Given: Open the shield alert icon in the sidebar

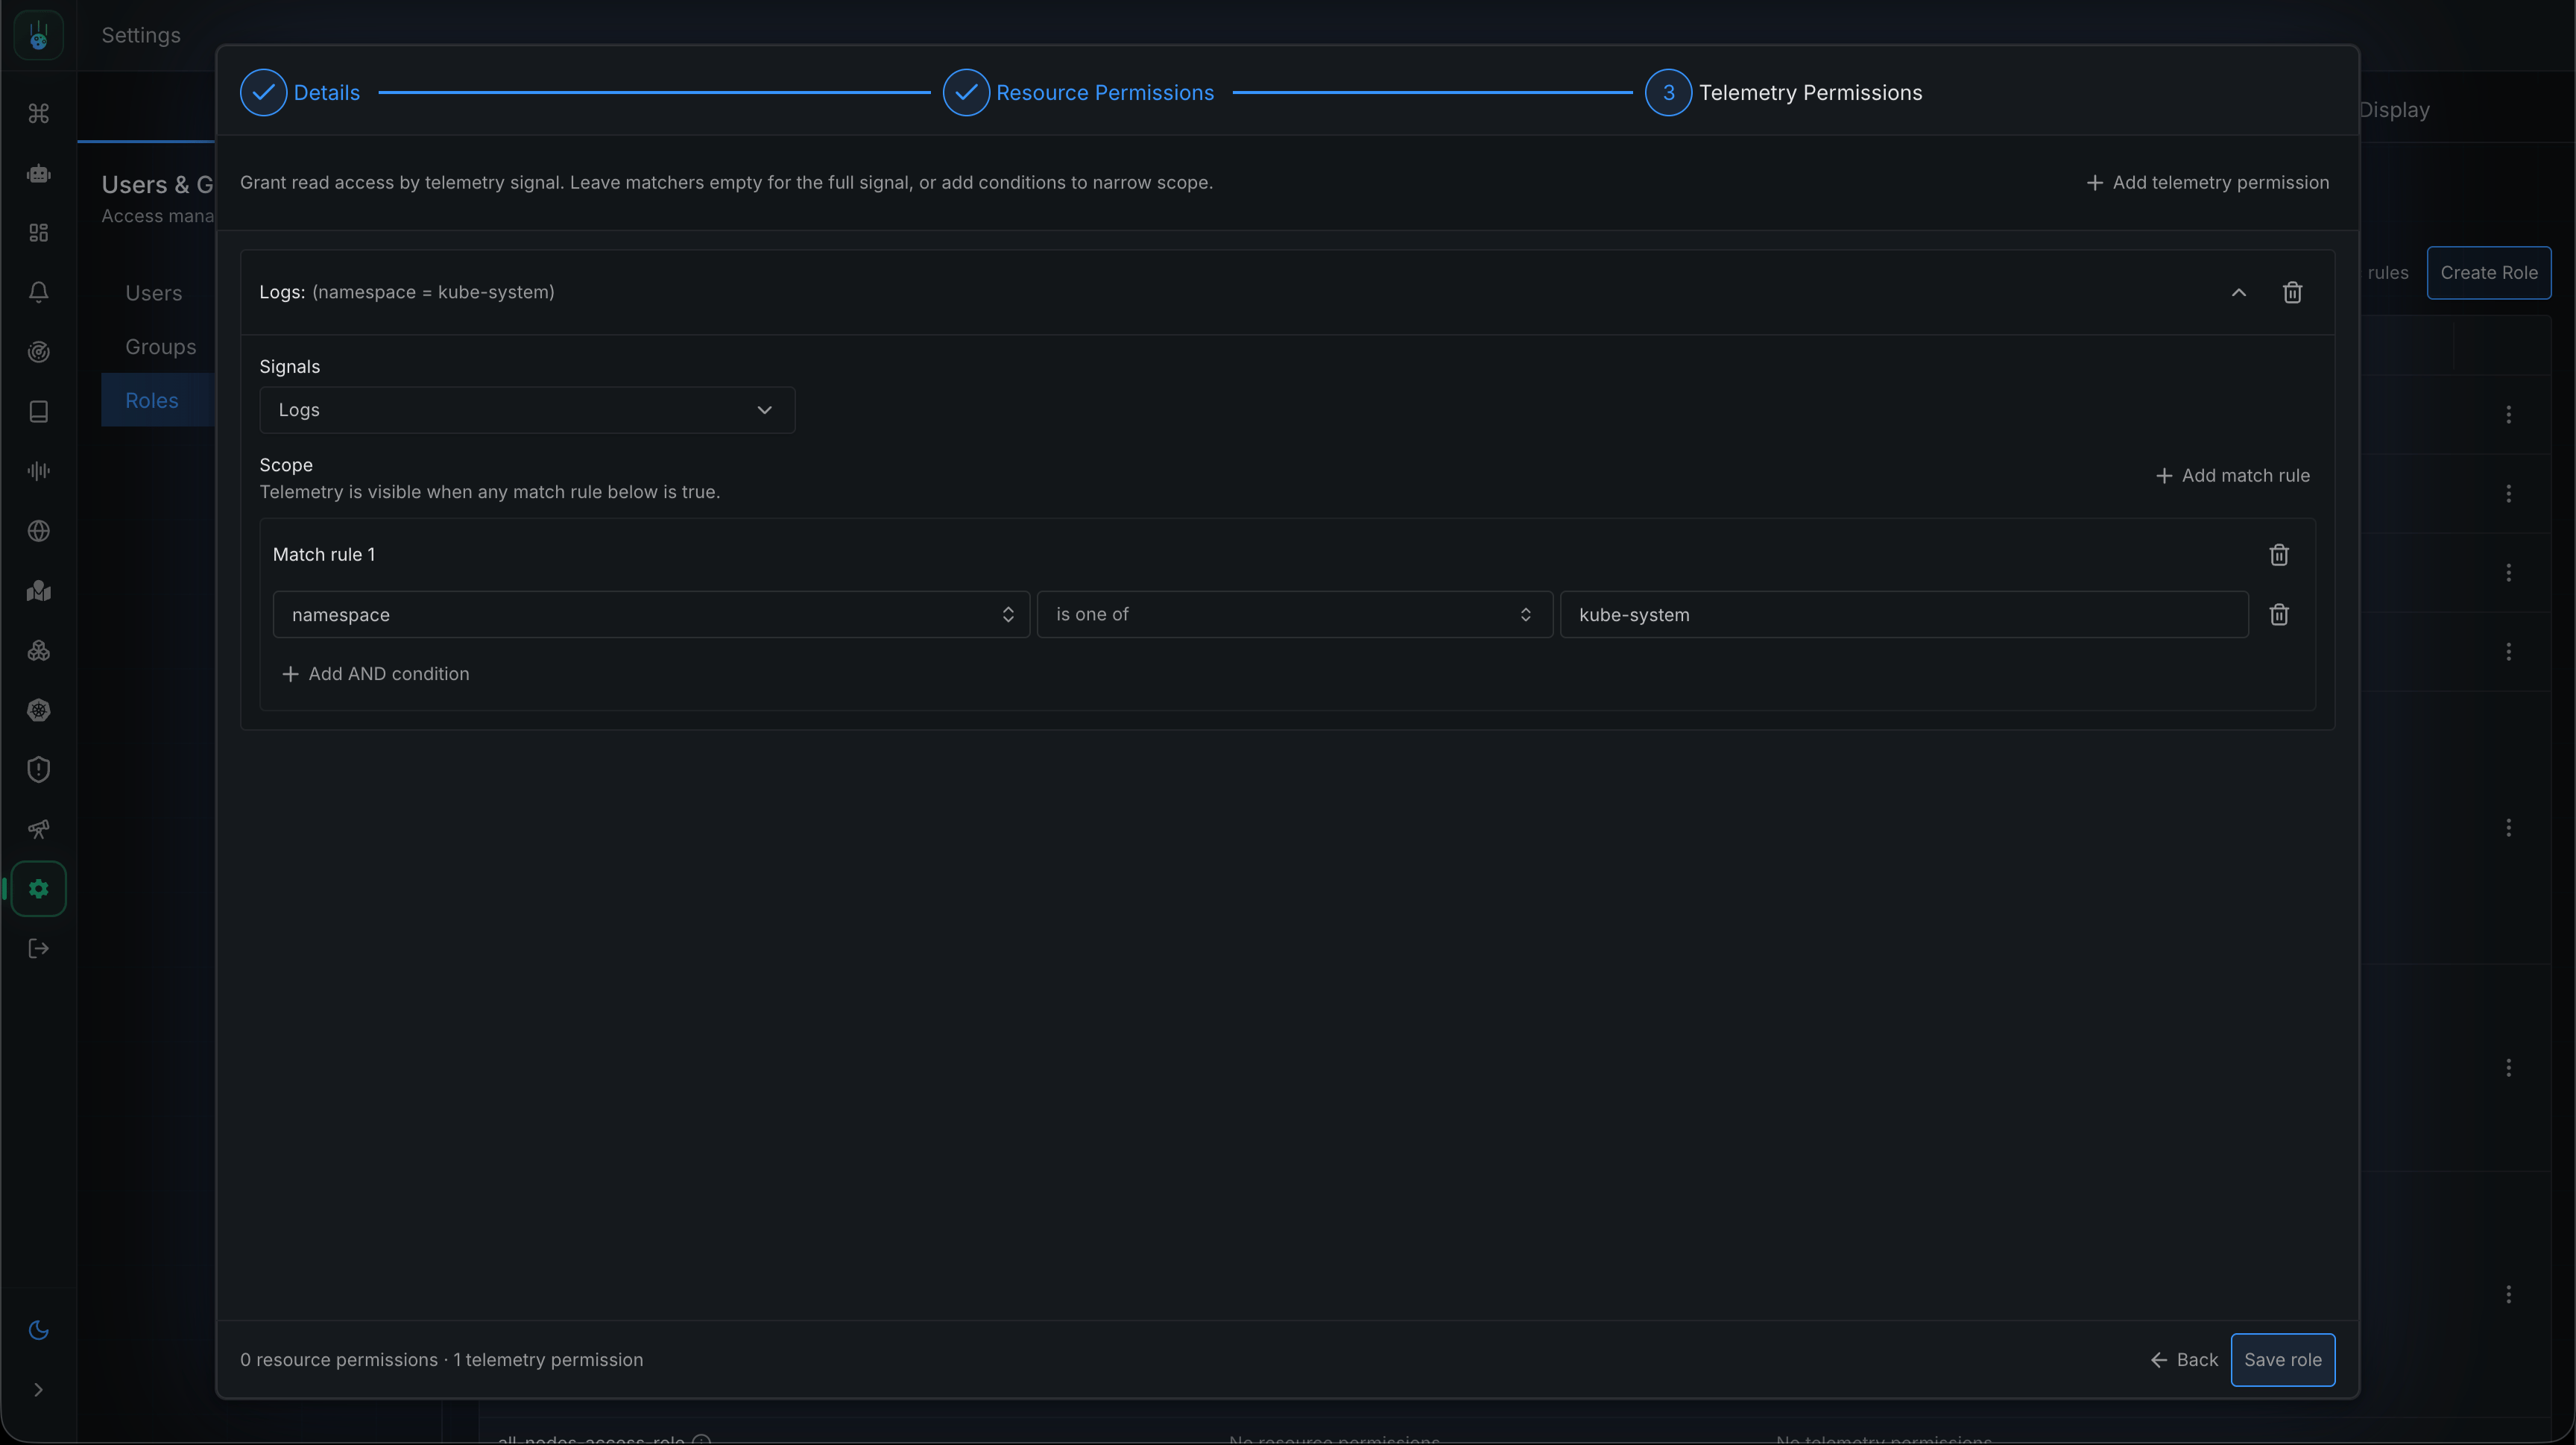Looking at the screenshot, I should click(38, 770).
